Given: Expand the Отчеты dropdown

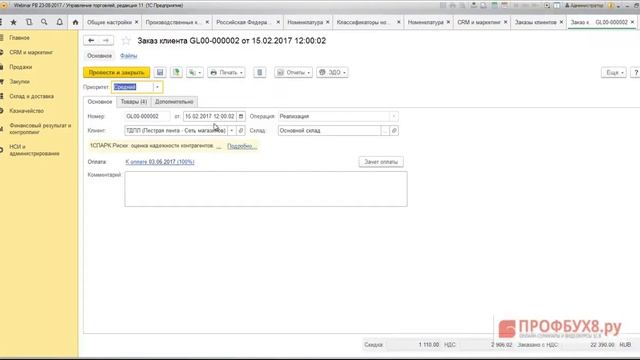Looking at the screenshot, I should (293, 72).
